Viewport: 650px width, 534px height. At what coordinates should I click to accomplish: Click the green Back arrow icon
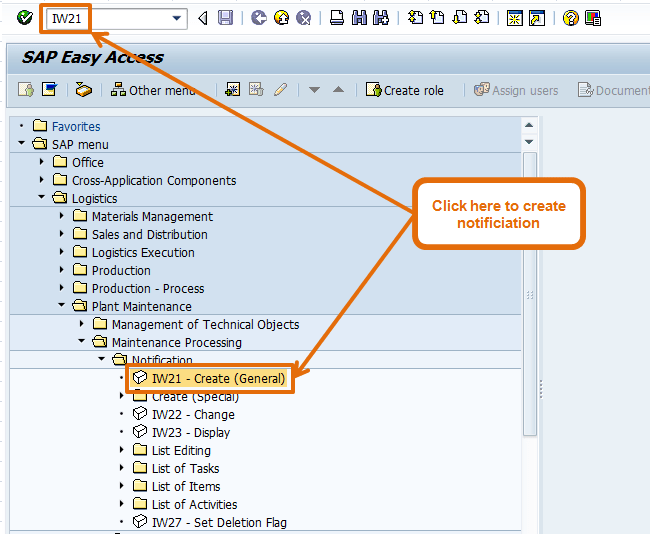259,18
